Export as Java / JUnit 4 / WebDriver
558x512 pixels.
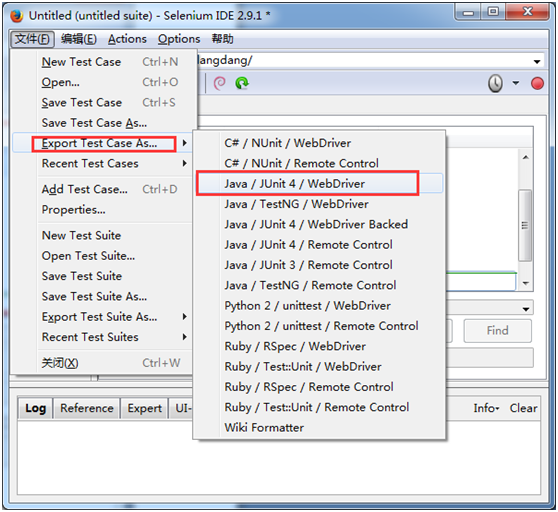[319, 184]
